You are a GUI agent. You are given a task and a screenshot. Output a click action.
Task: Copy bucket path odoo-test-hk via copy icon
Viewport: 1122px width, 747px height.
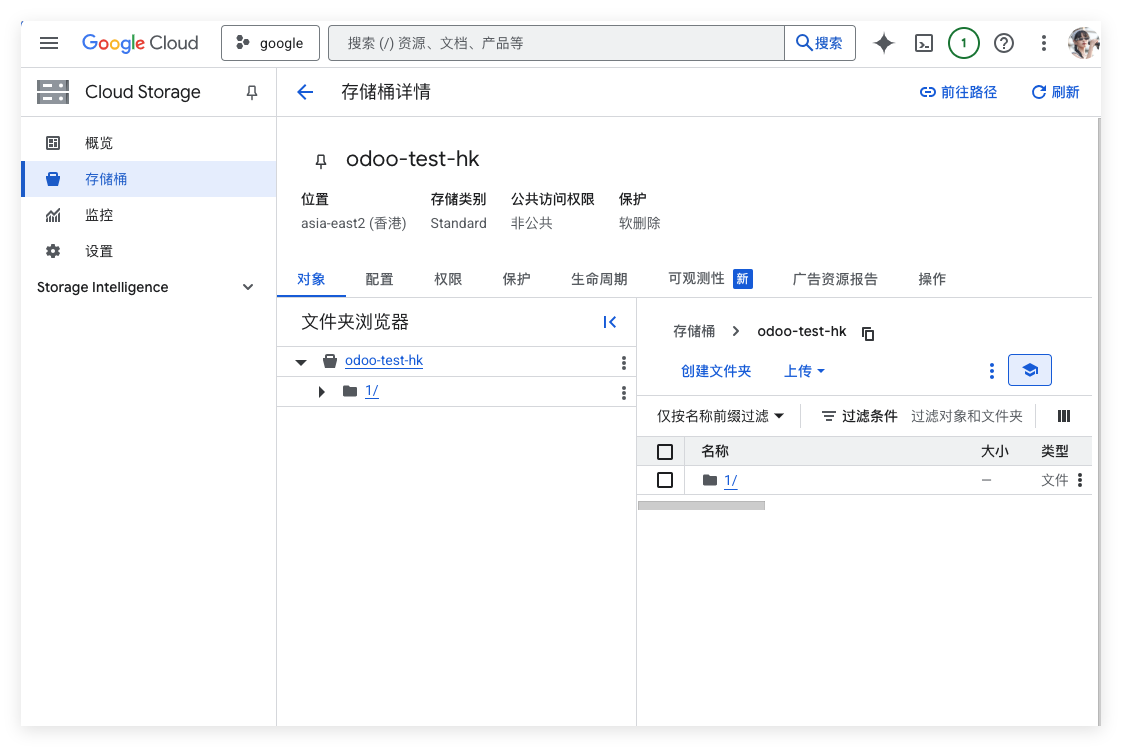click(868, 333)
